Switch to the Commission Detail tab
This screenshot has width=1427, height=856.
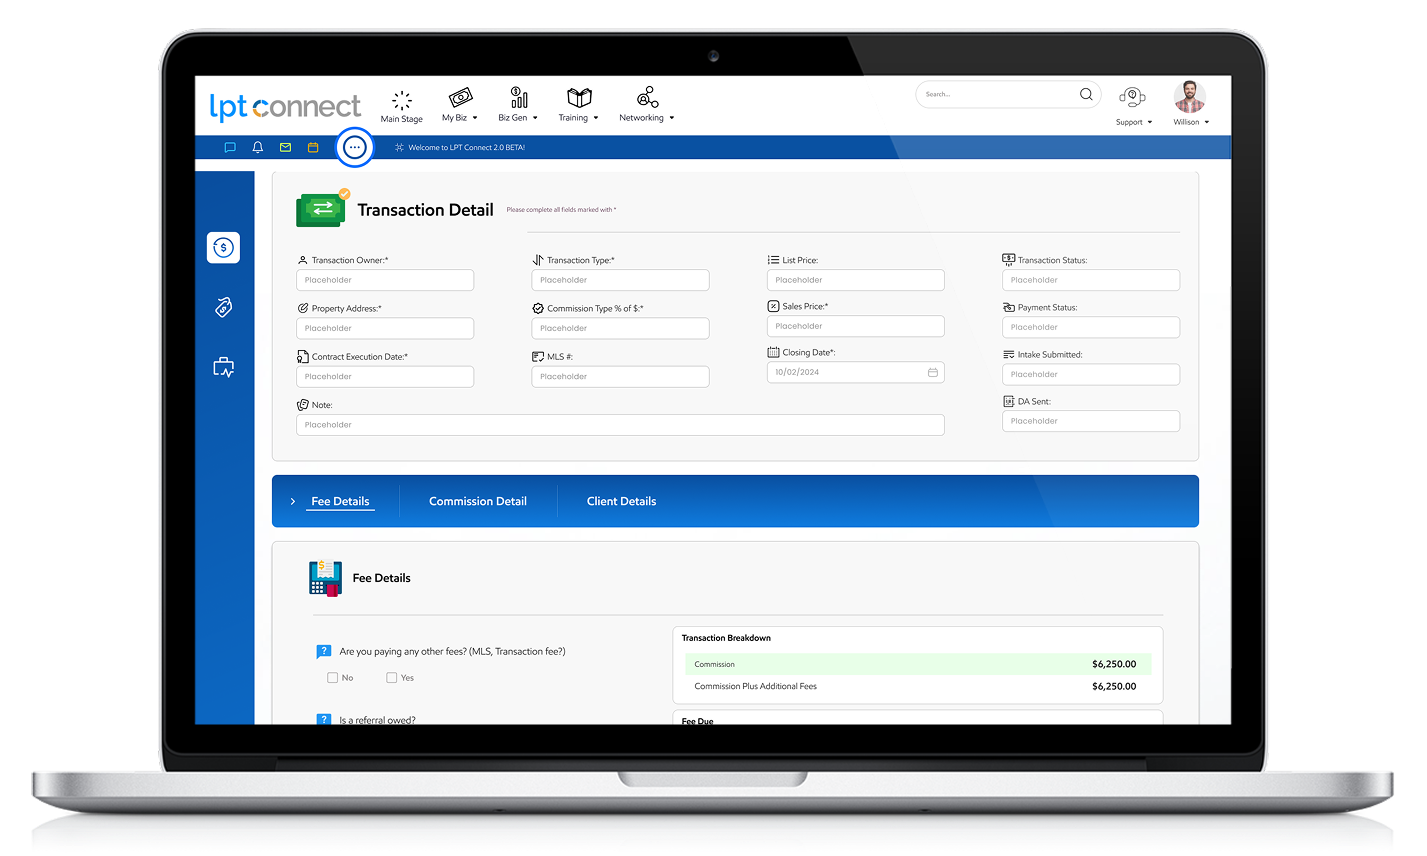[478, 501]
